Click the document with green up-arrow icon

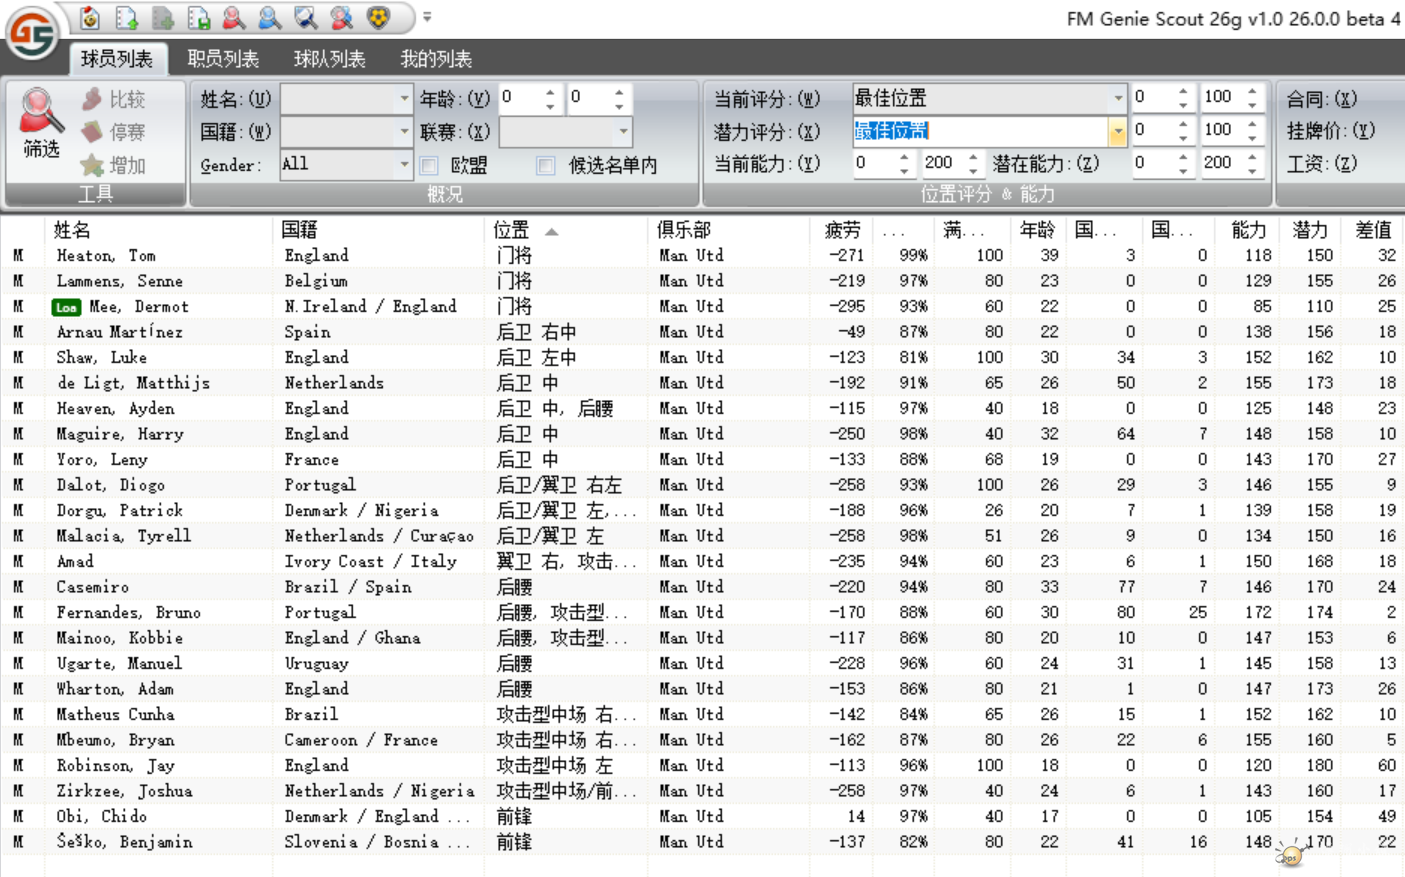(x=126, y=18)
